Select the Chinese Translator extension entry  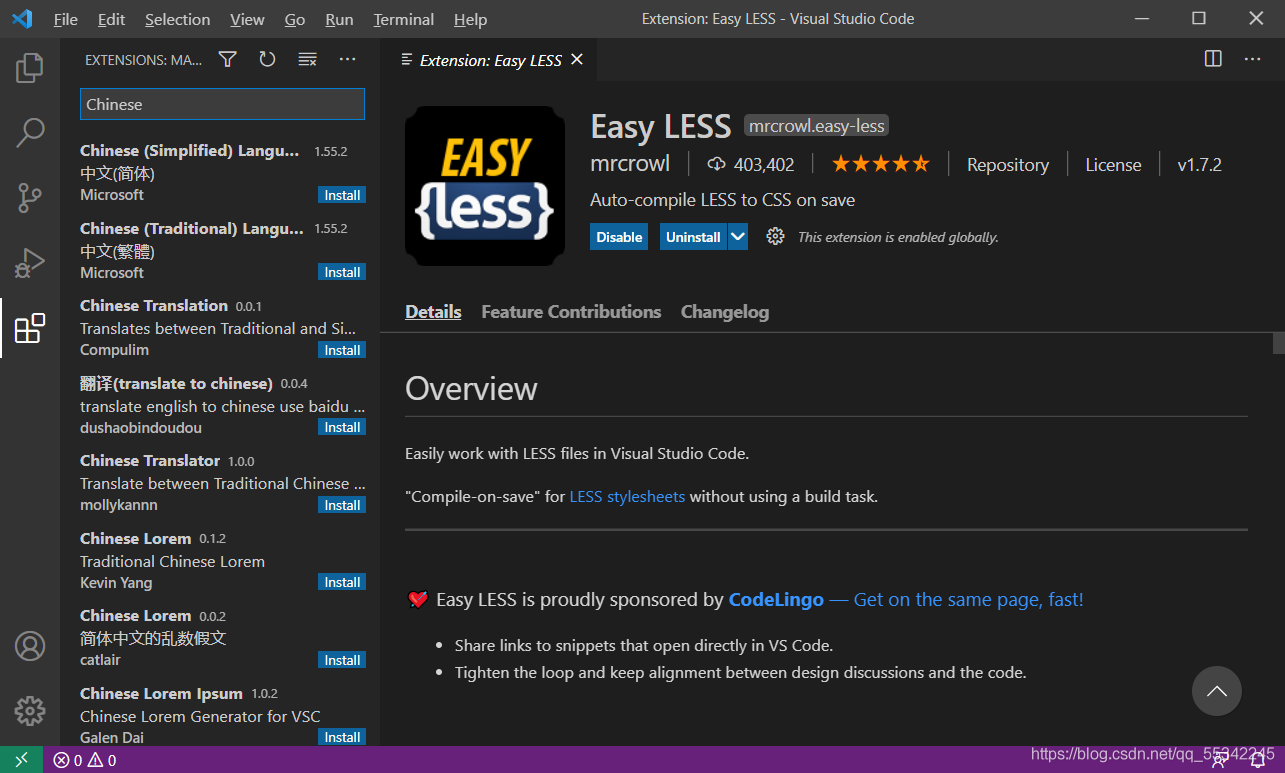pos(222,482)
